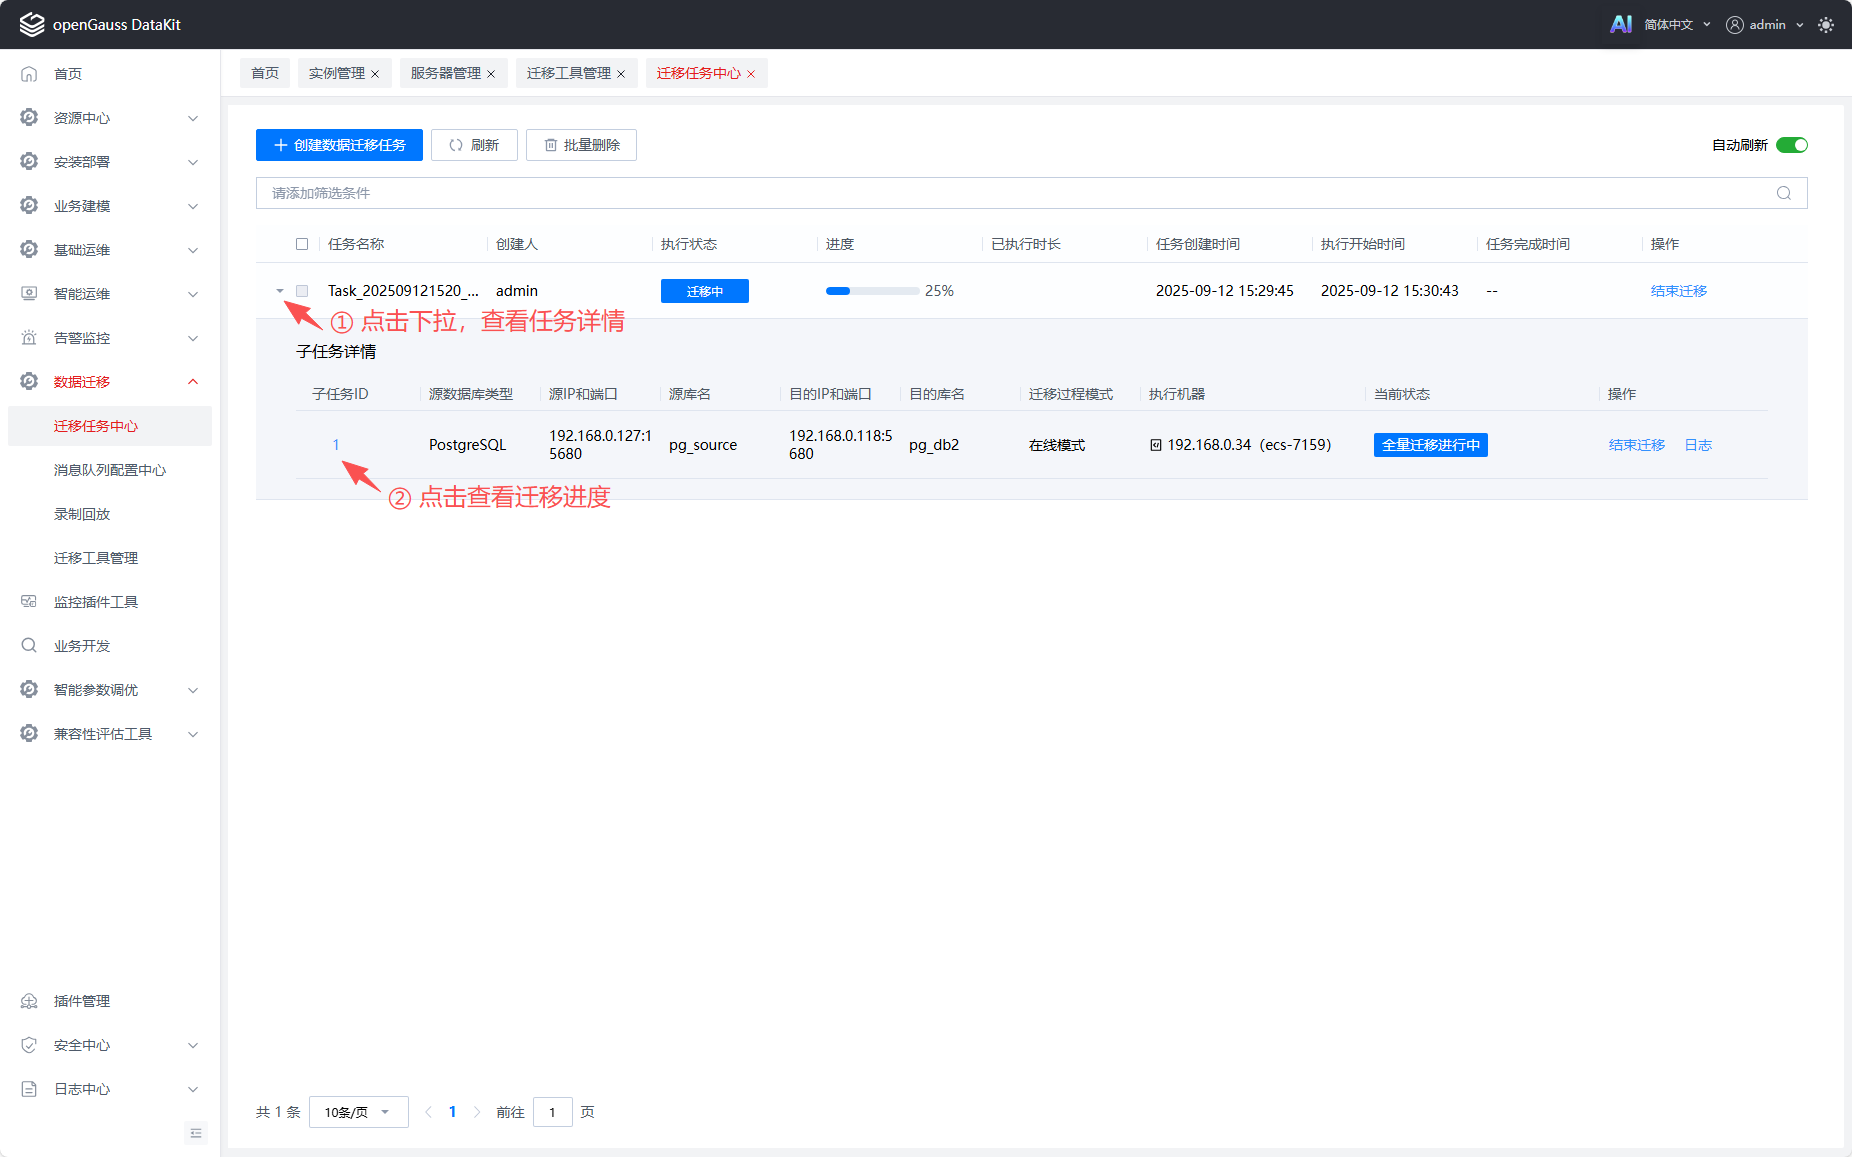
Task: Check the select-all checkbox in table header
Action: (302, 244)
